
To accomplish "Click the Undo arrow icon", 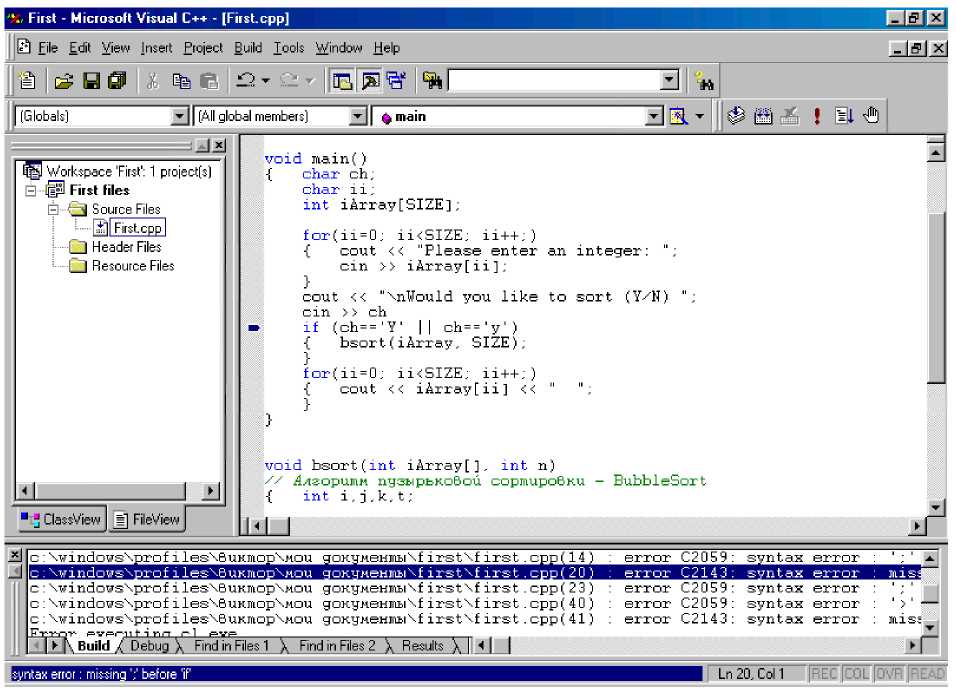I will (x=246, y=80).
